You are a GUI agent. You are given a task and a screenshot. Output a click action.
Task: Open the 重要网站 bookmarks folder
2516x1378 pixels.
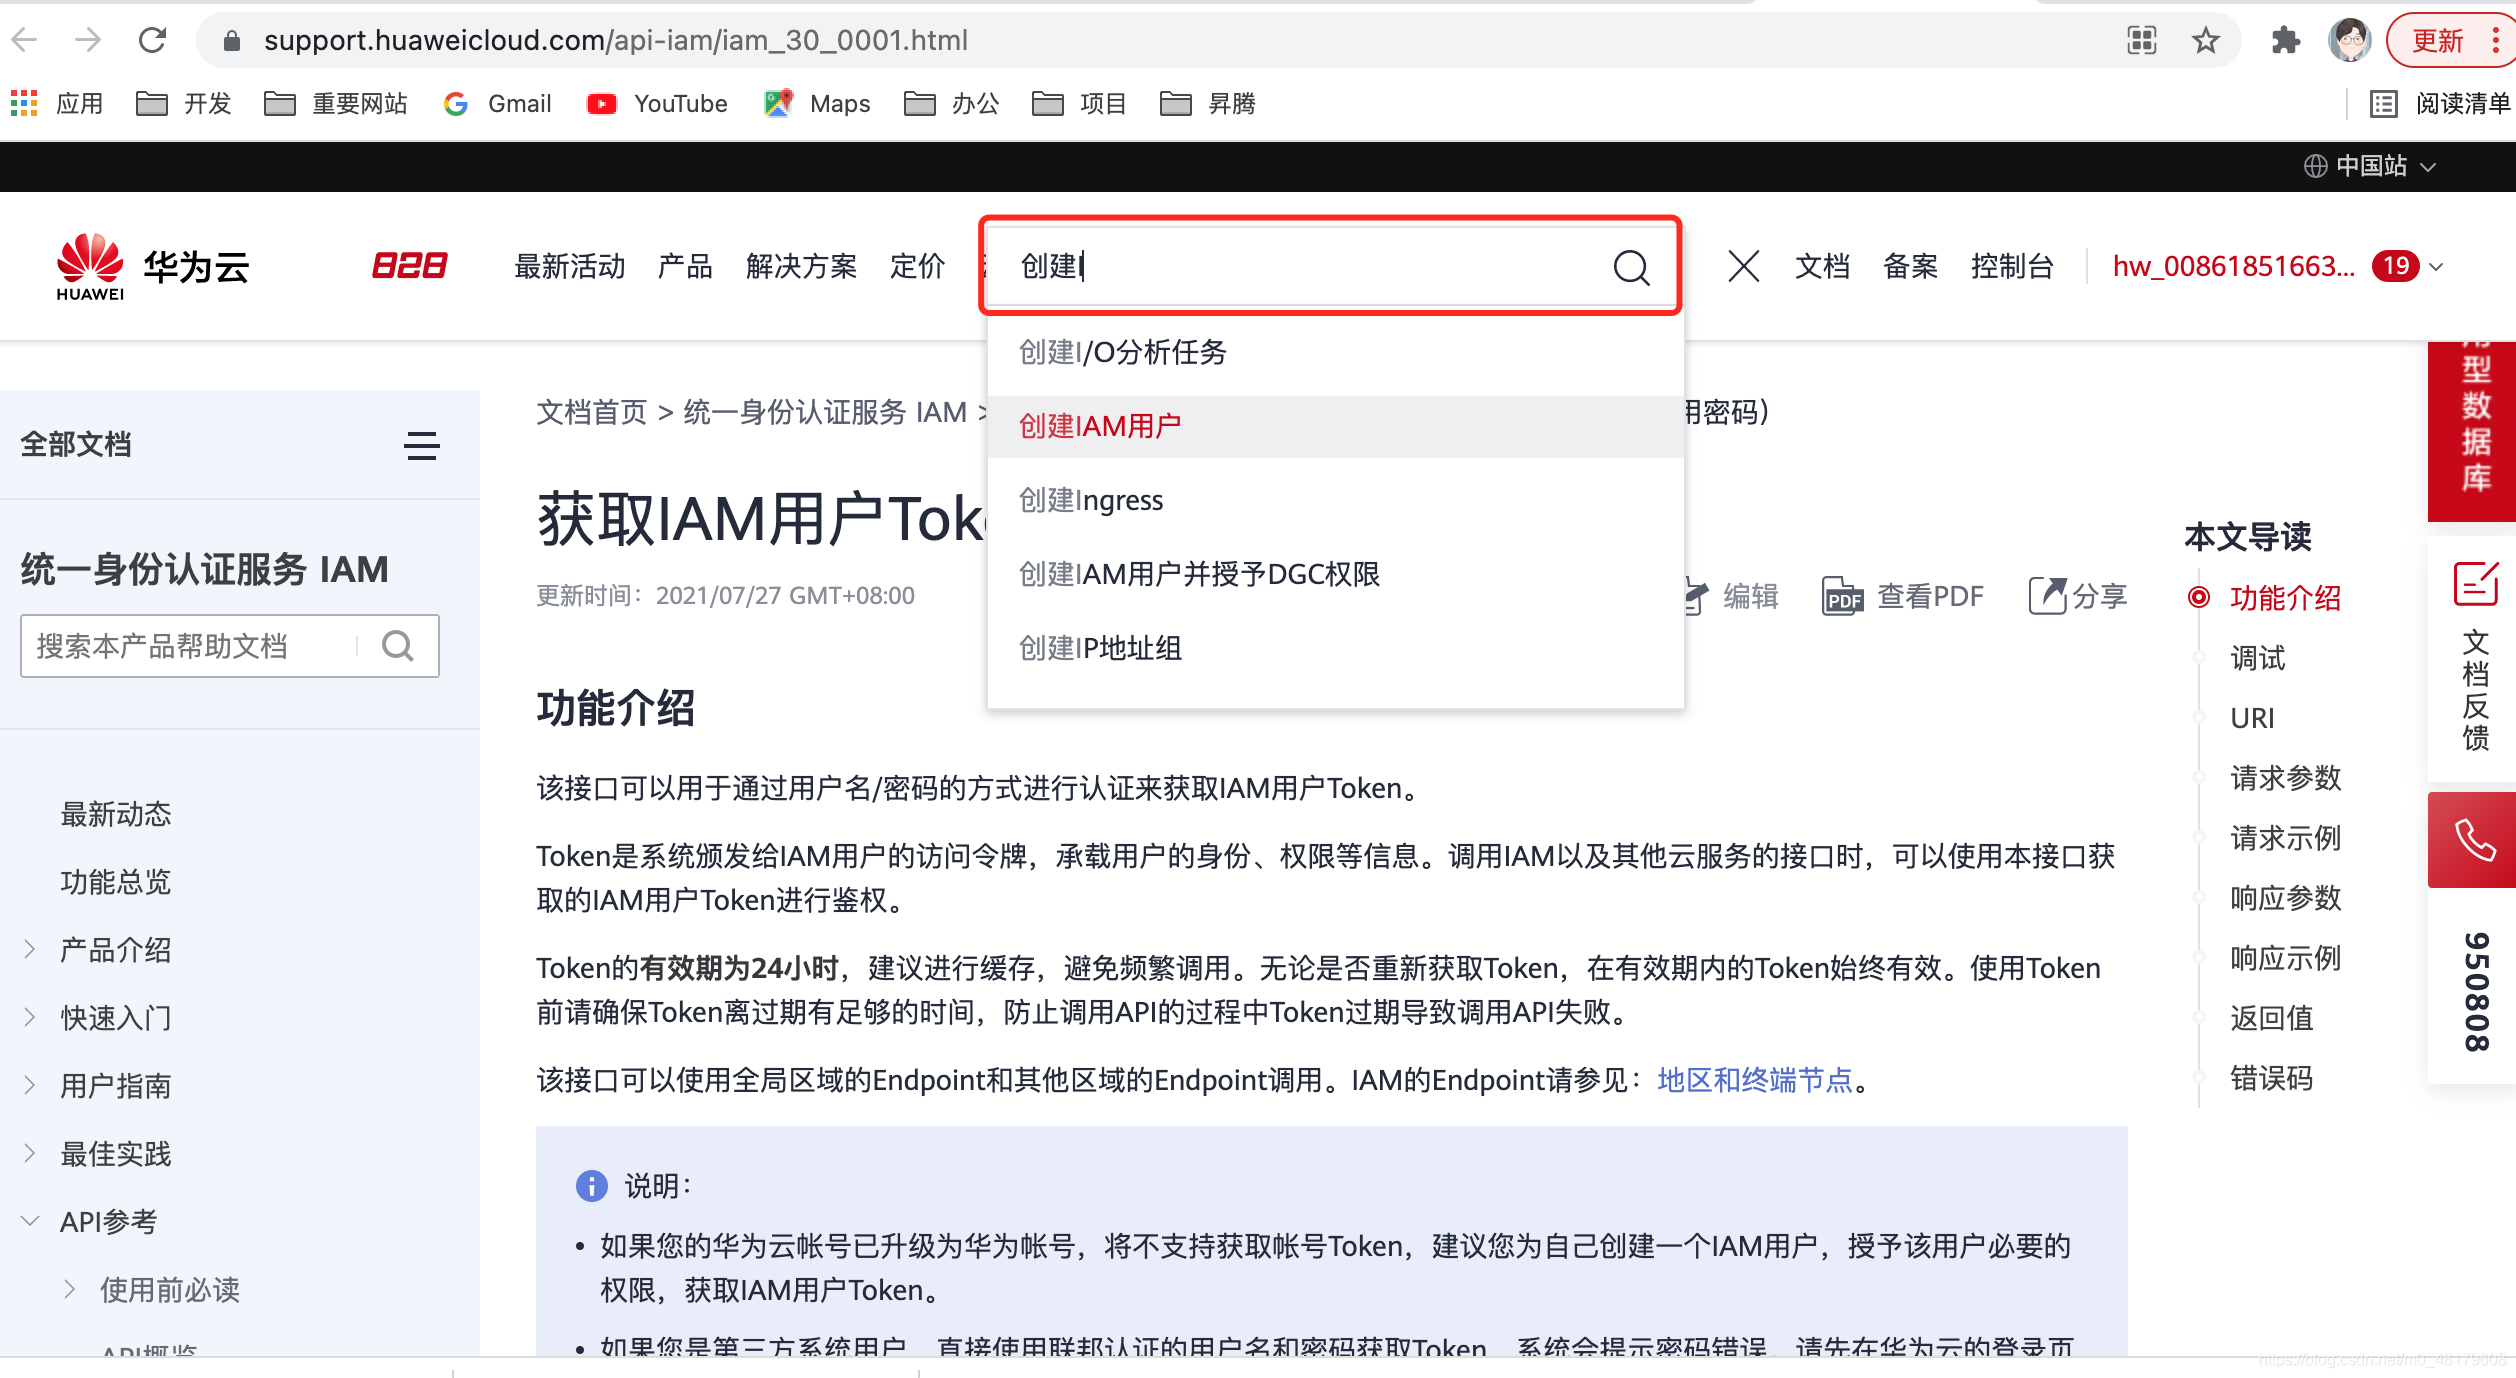click(x=335, y=103)
